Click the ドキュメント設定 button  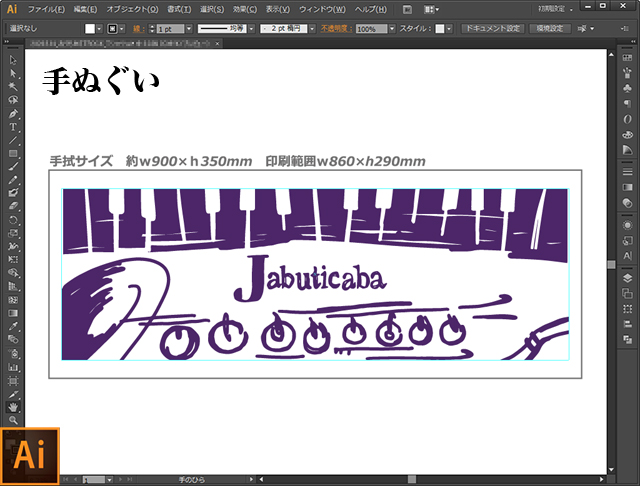493,29
